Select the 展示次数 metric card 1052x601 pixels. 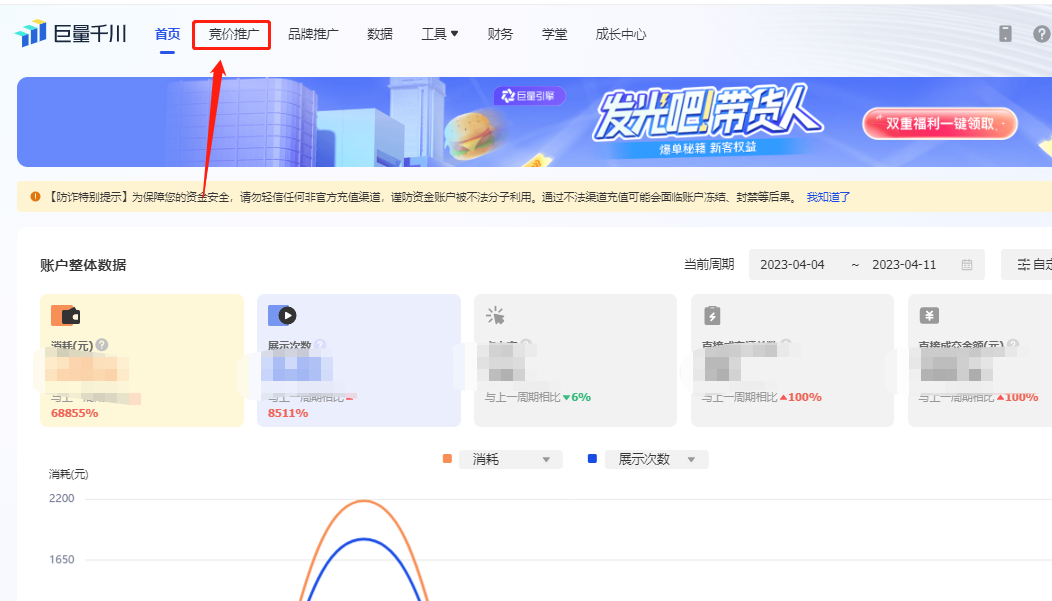[x=359, y=360]
